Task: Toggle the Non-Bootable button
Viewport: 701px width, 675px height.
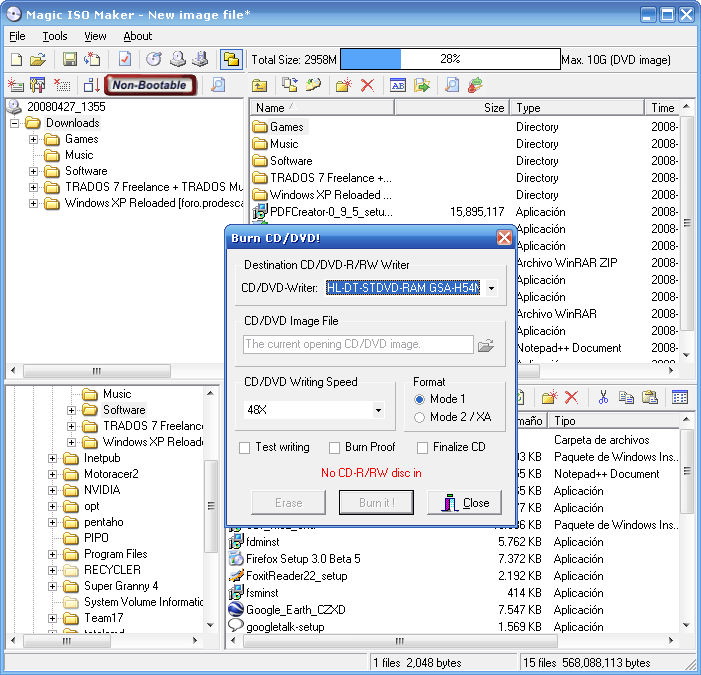Action: [x=150, y=85]
